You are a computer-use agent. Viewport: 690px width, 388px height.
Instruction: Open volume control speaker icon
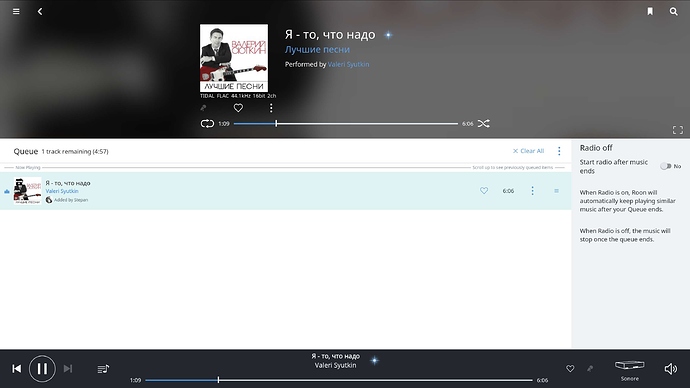coord(671,369)
